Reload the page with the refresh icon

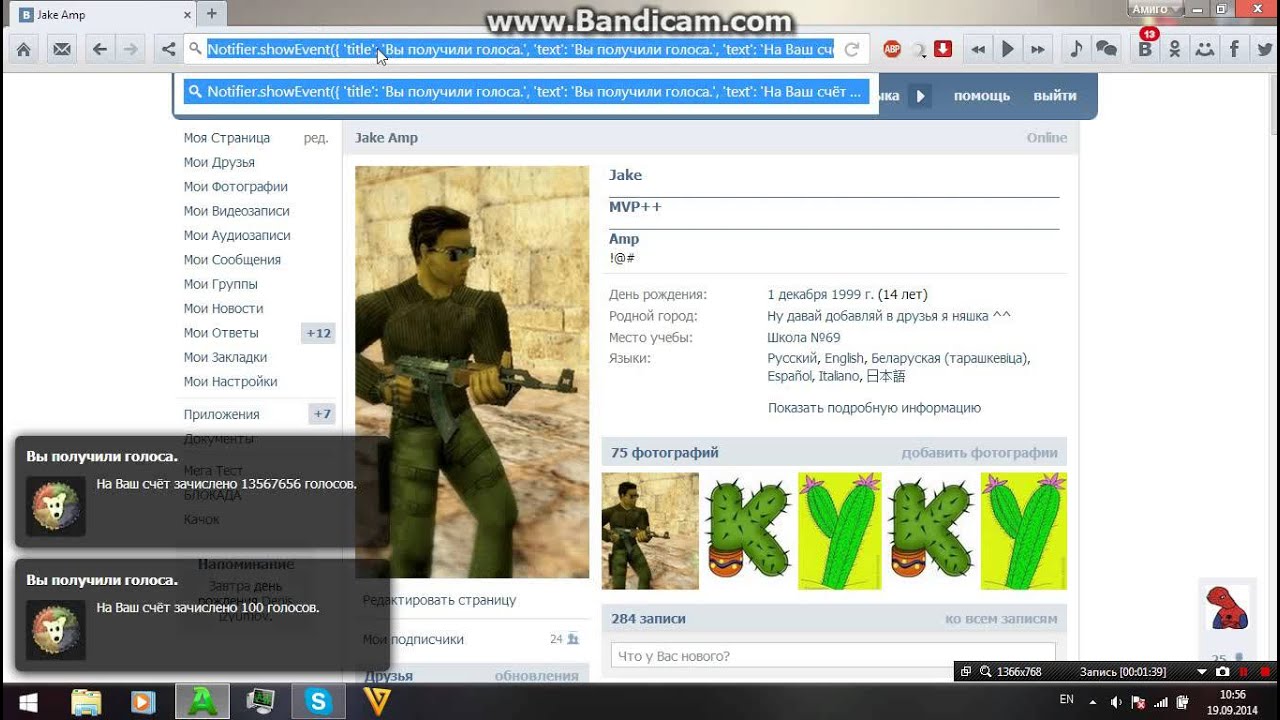click(x=852, y=49)
